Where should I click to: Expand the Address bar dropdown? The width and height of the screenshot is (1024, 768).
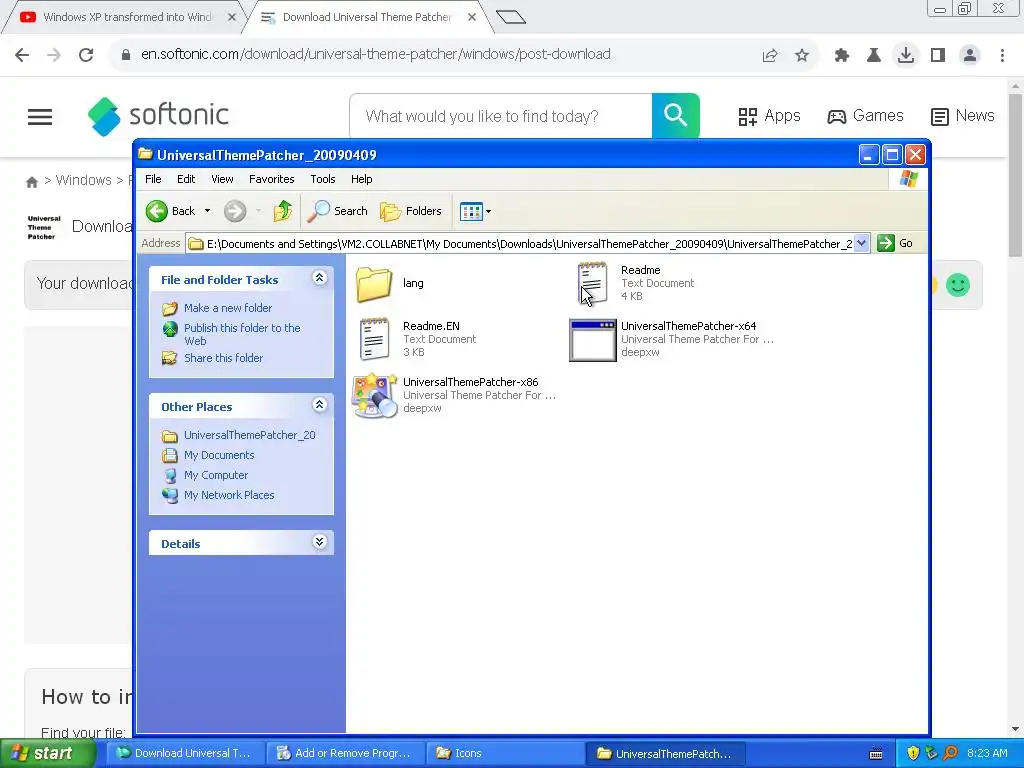tap(861, 244)
